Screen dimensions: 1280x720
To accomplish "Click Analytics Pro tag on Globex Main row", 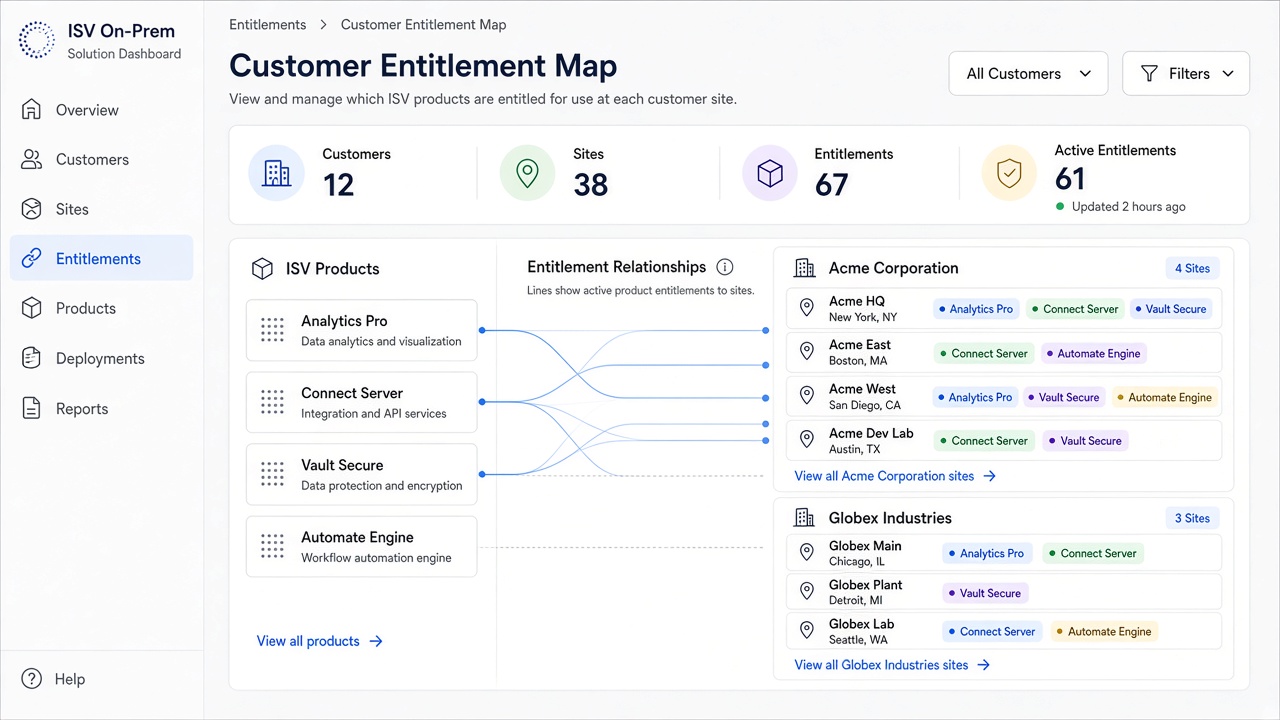I will [986, 553].
